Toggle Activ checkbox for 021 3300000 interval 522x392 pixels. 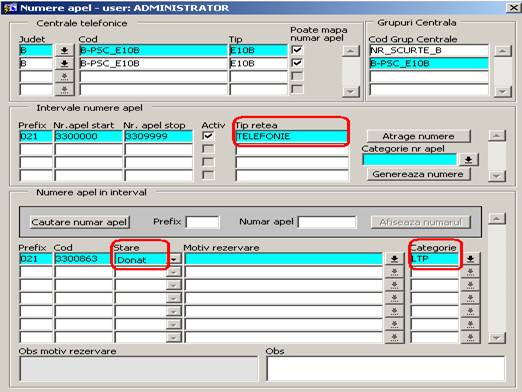tap(208, 136)
